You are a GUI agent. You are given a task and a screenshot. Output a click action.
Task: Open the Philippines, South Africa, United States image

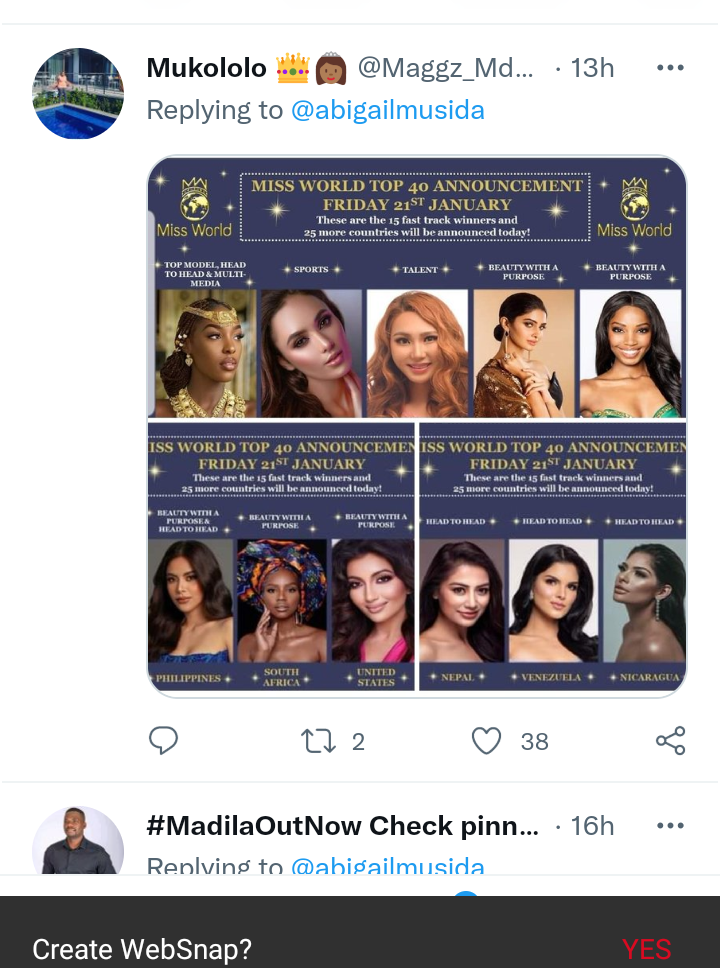tap(281, 557)
